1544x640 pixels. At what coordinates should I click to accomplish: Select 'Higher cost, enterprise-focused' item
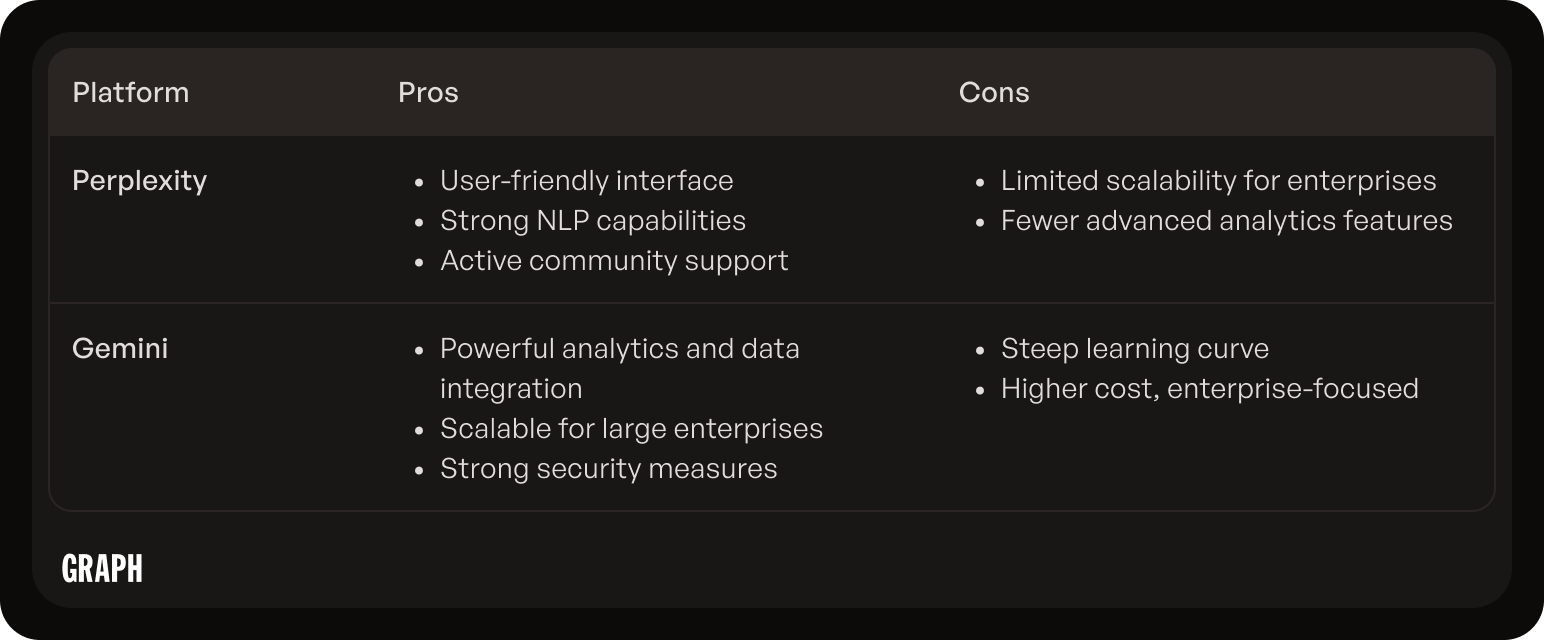pos(1210,389)
